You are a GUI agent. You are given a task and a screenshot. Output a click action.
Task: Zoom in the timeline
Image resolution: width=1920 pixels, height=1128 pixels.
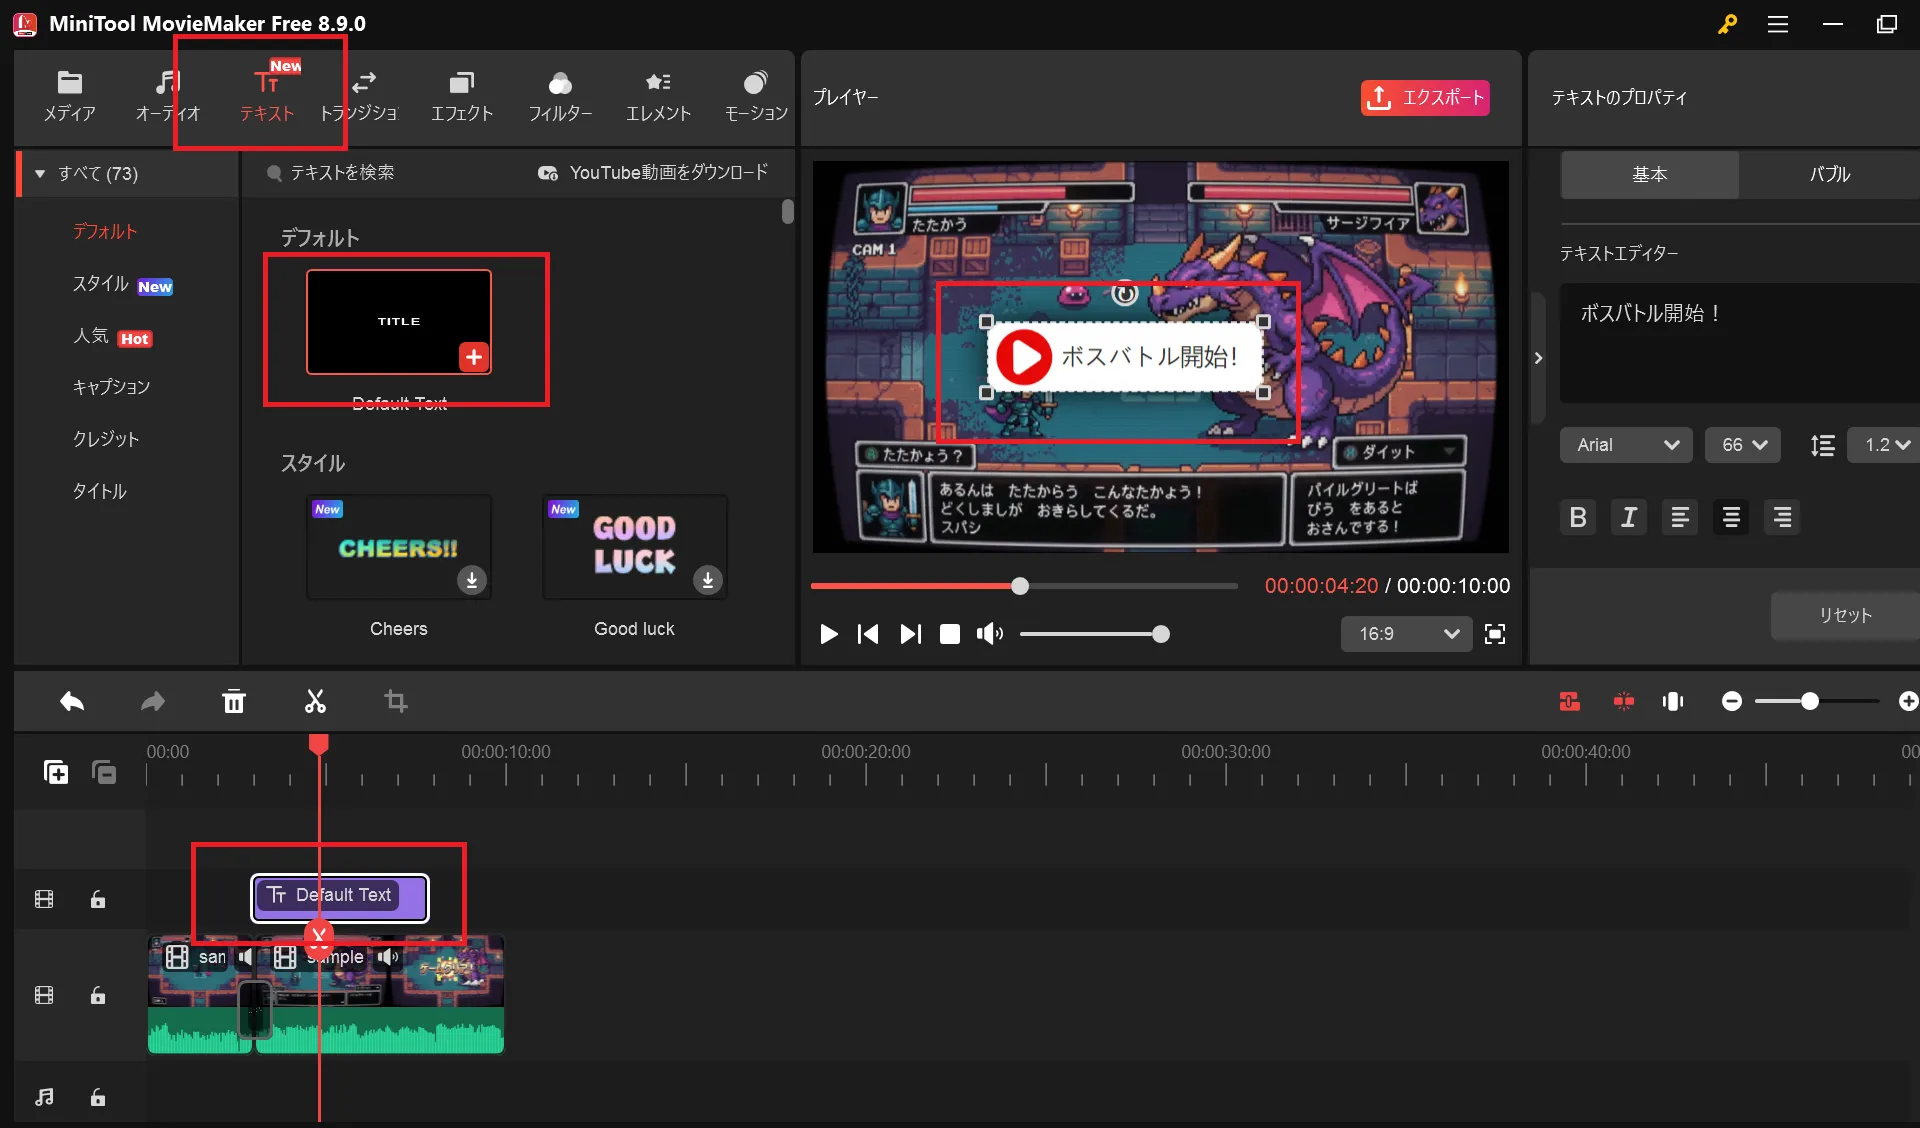1908,702
